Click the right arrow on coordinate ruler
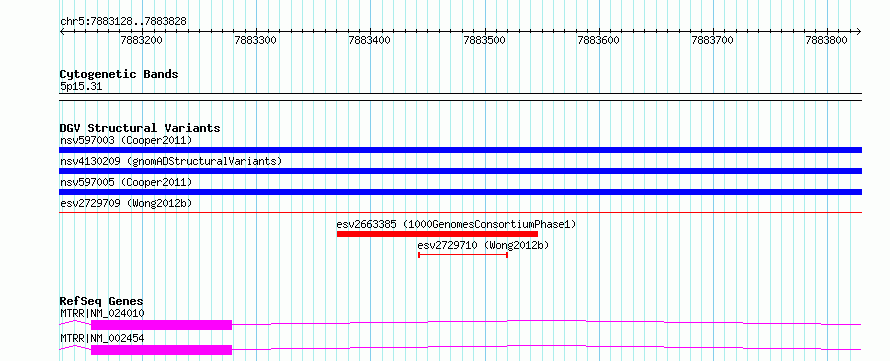The height and width of the screenshot is (361, 890). pyautogui.click(x=858, y=32)
